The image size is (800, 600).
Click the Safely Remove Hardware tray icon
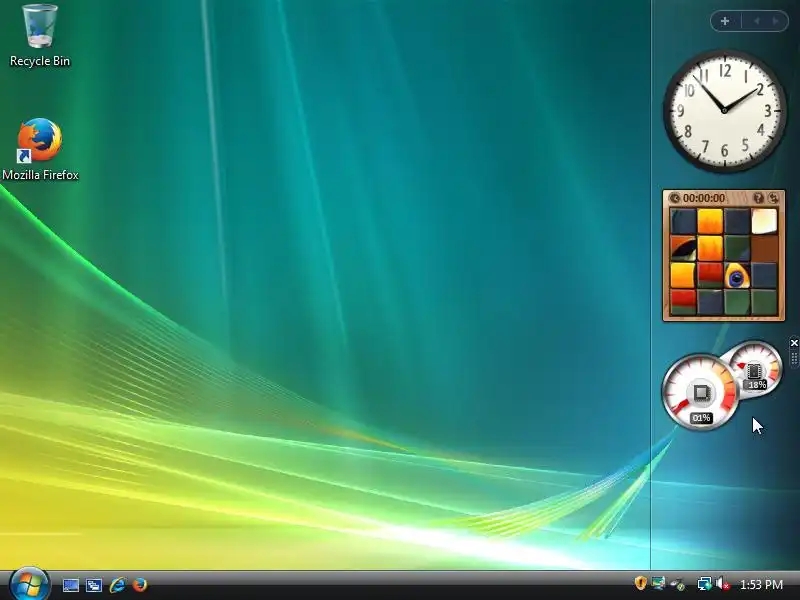pos(678,584)
